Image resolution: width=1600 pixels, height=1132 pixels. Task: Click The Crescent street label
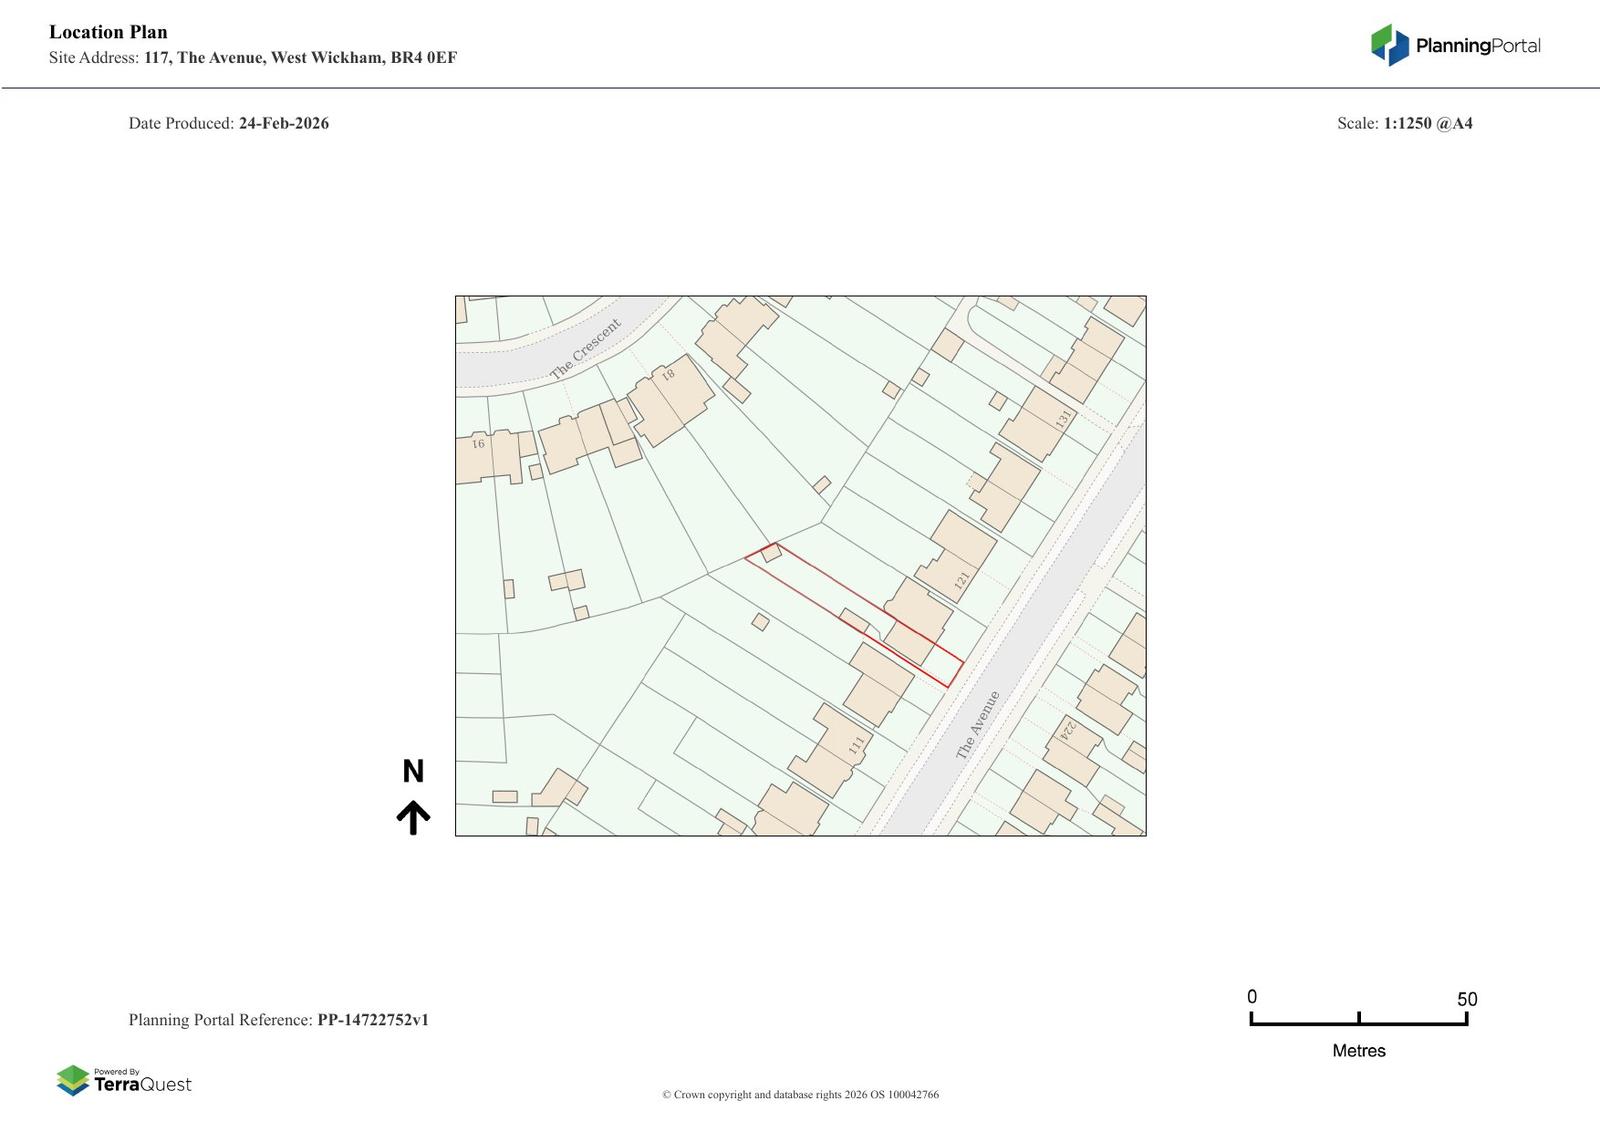coord(586,349)
